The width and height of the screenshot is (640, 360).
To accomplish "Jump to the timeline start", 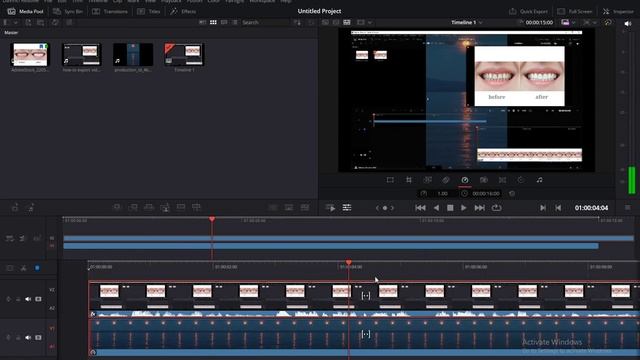I will (x=420, y=208).
